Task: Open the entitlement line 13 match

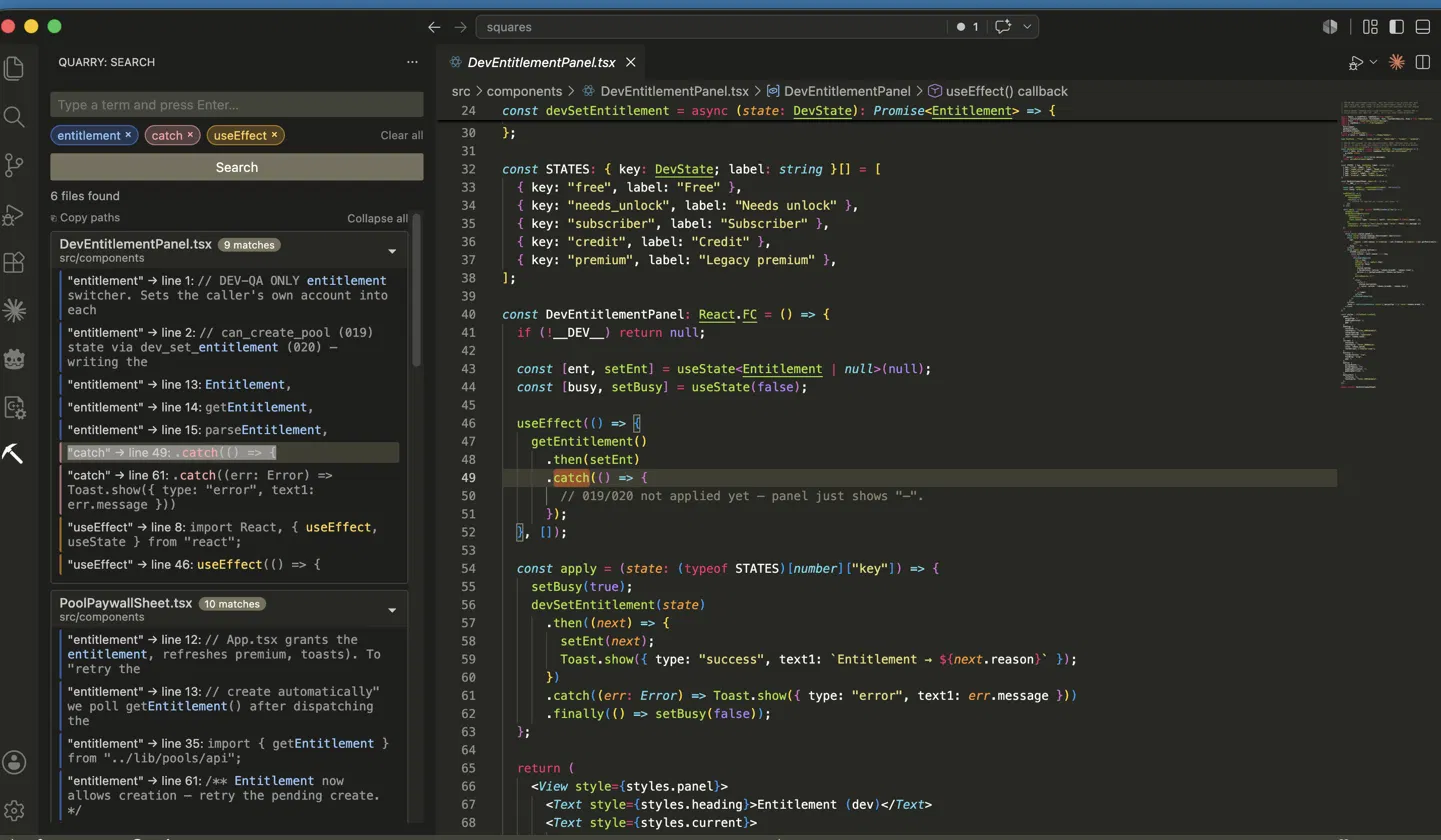Action: 229,385
